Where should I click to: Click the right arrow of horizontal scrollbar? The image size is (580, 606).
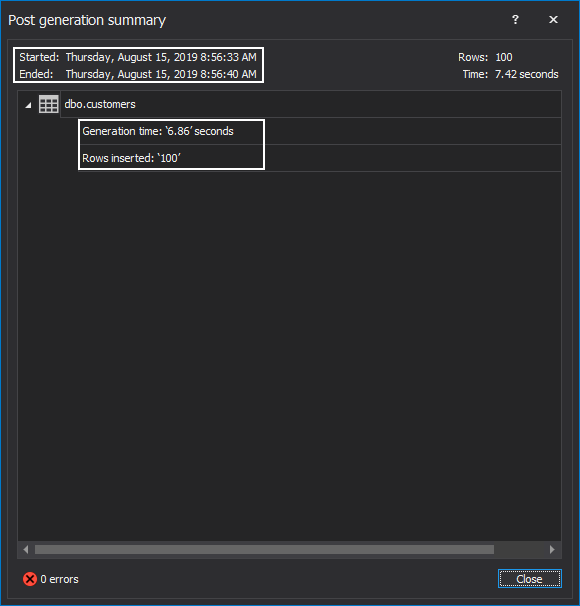pos(553,549)
